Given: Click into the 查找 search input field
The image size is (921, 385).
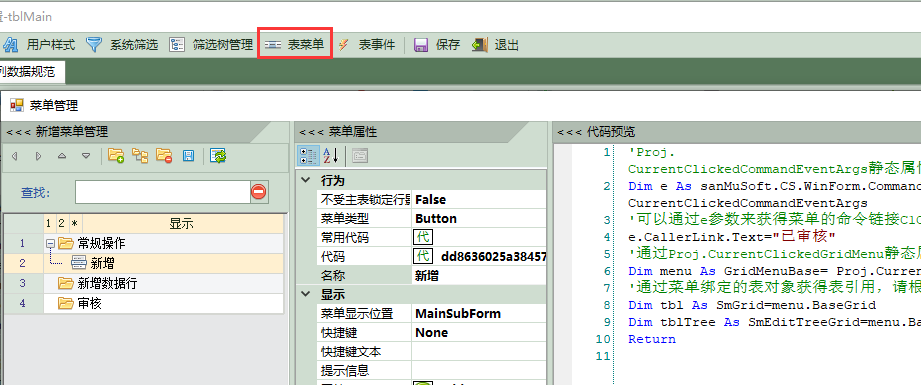Looking at the screenshot, I should pos(163,192).
